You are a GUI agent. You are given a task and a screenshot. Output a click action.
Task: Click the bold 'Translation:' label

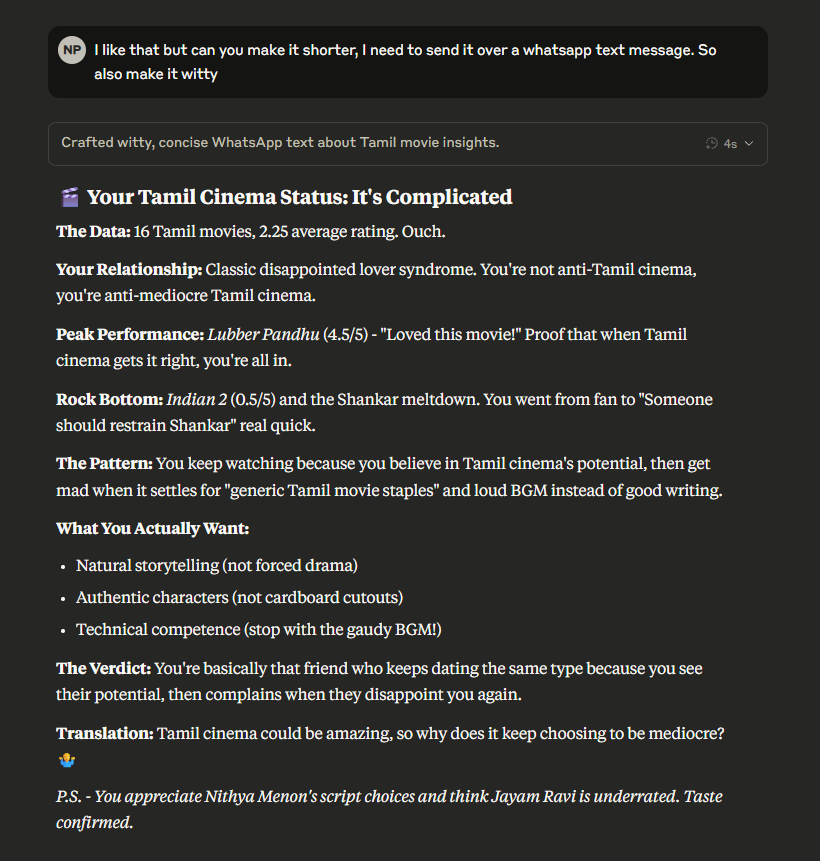105,734
